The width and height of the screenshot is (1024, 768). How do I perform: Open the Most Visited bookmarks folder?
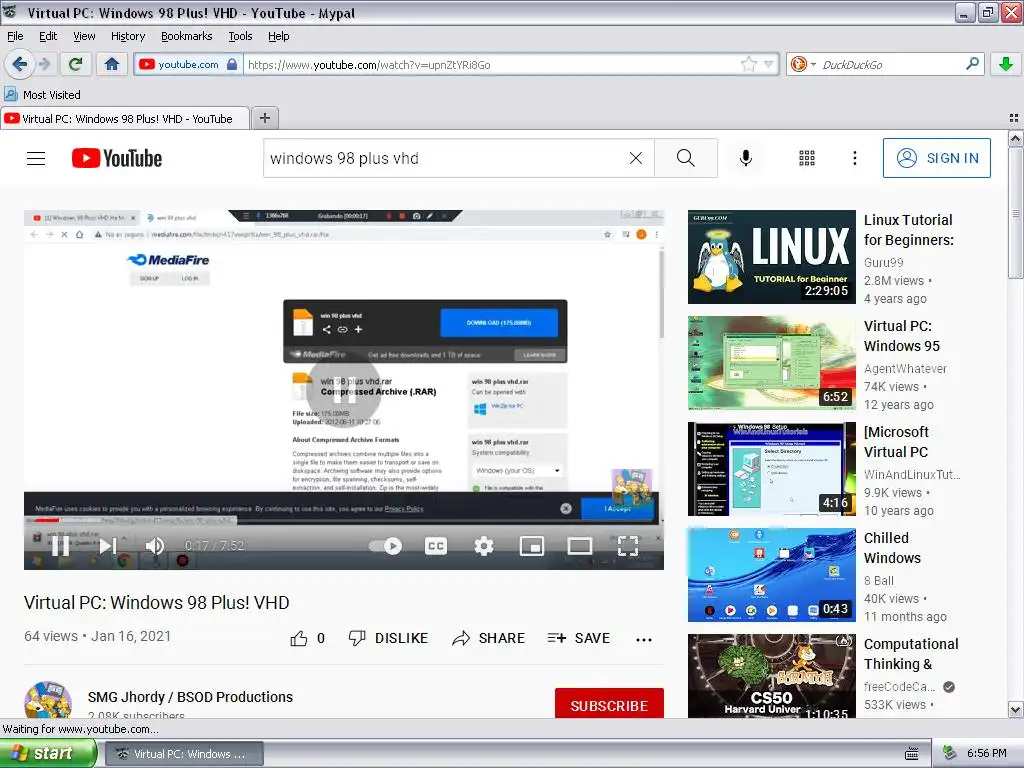pos(43,95)
